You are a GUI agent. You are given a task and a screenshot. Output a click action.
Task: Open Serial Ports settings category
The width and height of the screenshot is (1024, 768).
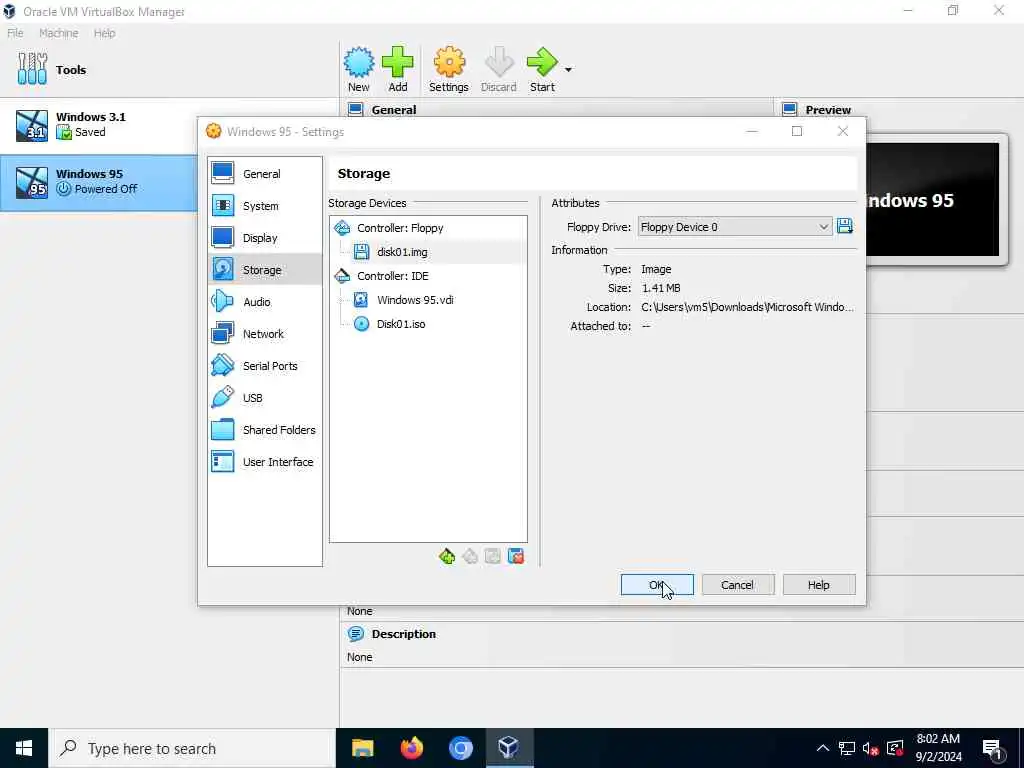tap(264, 366)
